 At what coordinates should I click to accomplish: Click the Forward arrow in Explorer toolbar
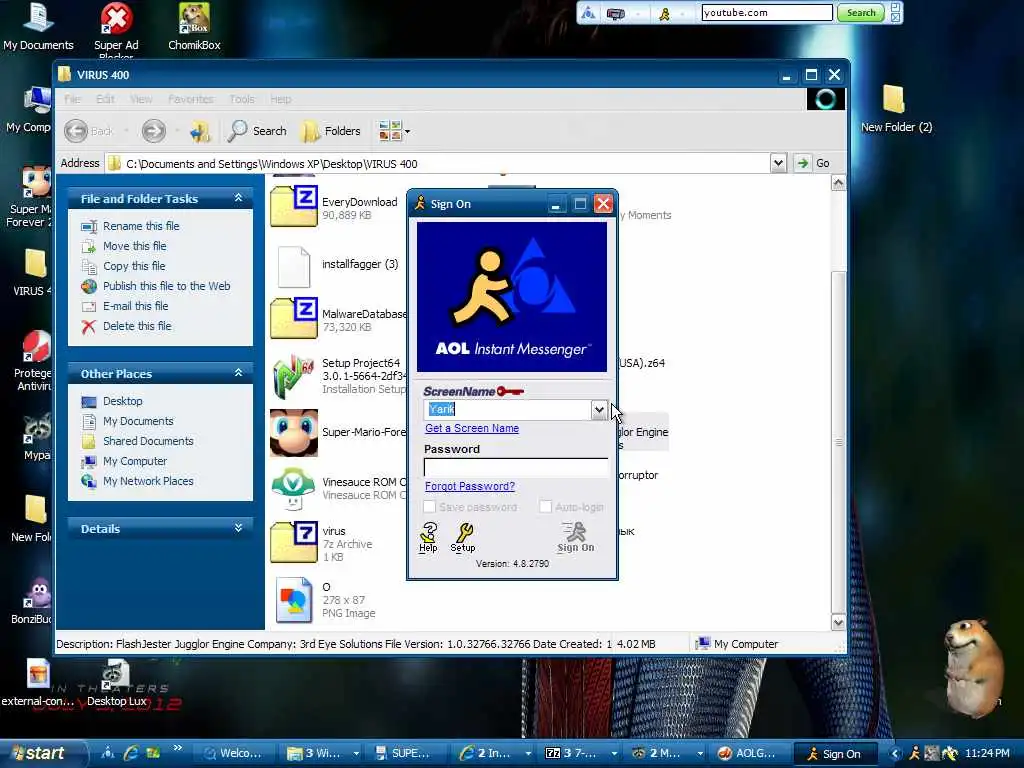tap(153, 131)
